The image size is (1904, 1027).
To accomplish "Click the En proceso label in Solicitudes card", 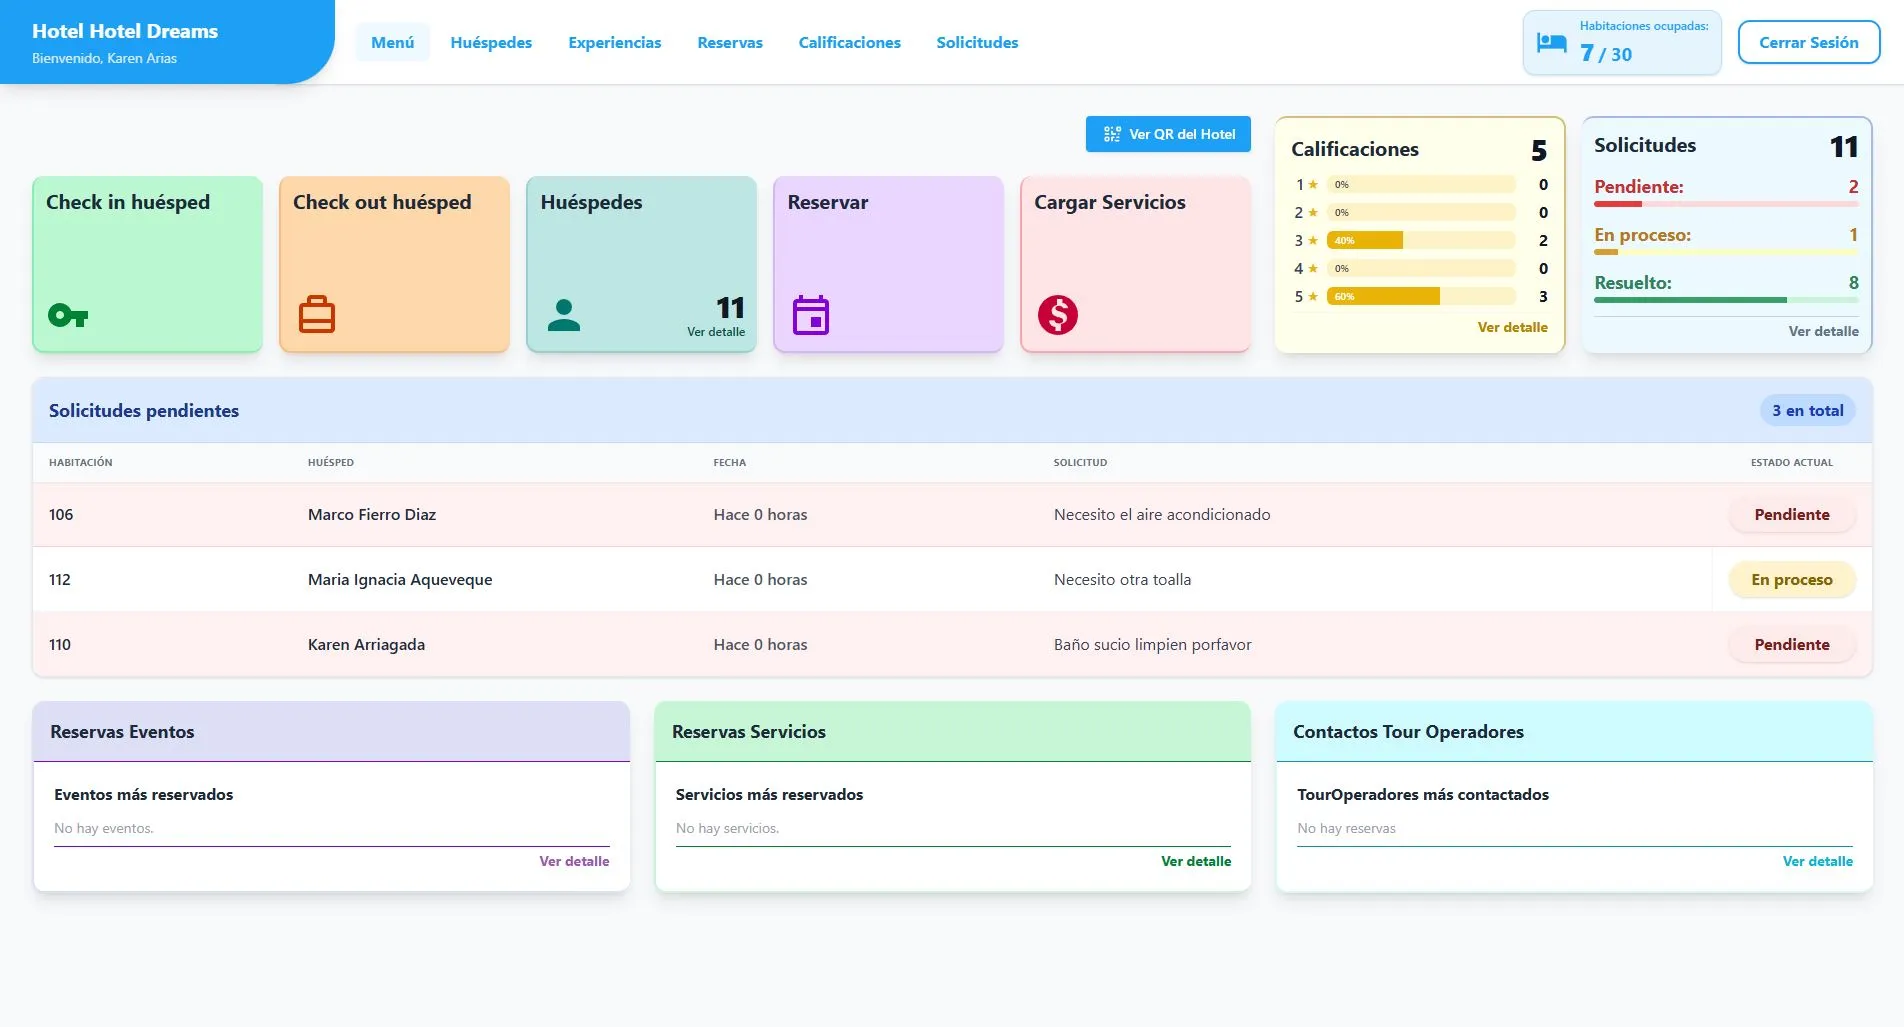I will [1642, 235].
